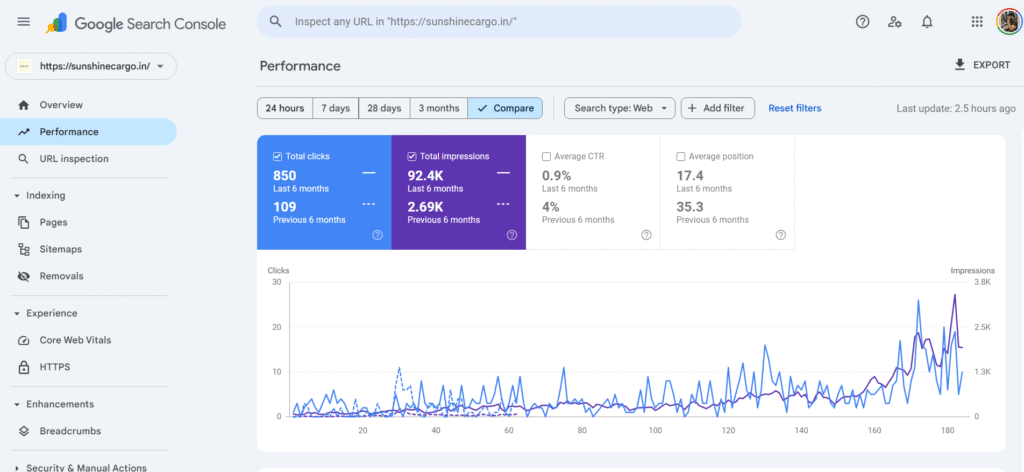The image size is (1024, 472).
Task: Click the Add filter button
Action: tap(718, 108)
